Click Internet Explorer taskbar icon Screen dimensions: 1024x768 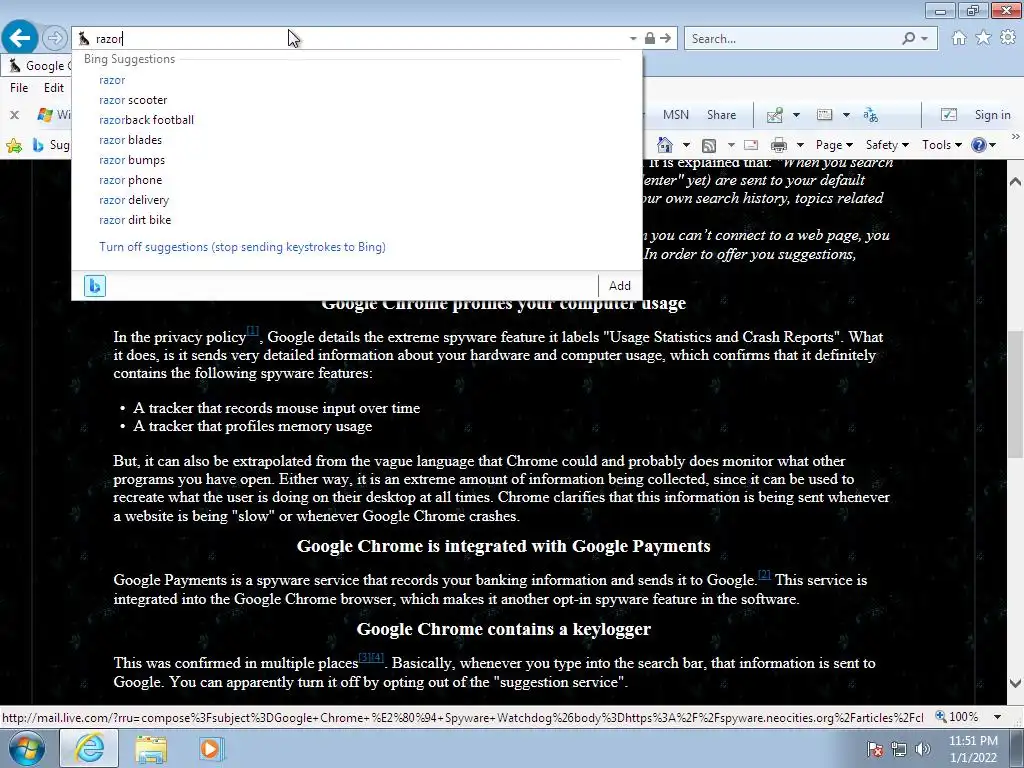(x=89, y=748)
